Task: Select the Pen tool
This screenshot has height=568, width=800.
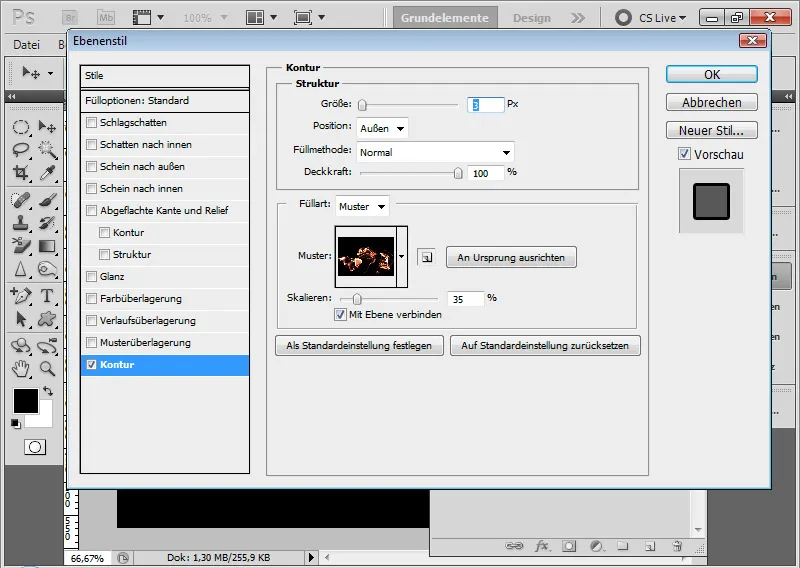Action: click(20, 295)
